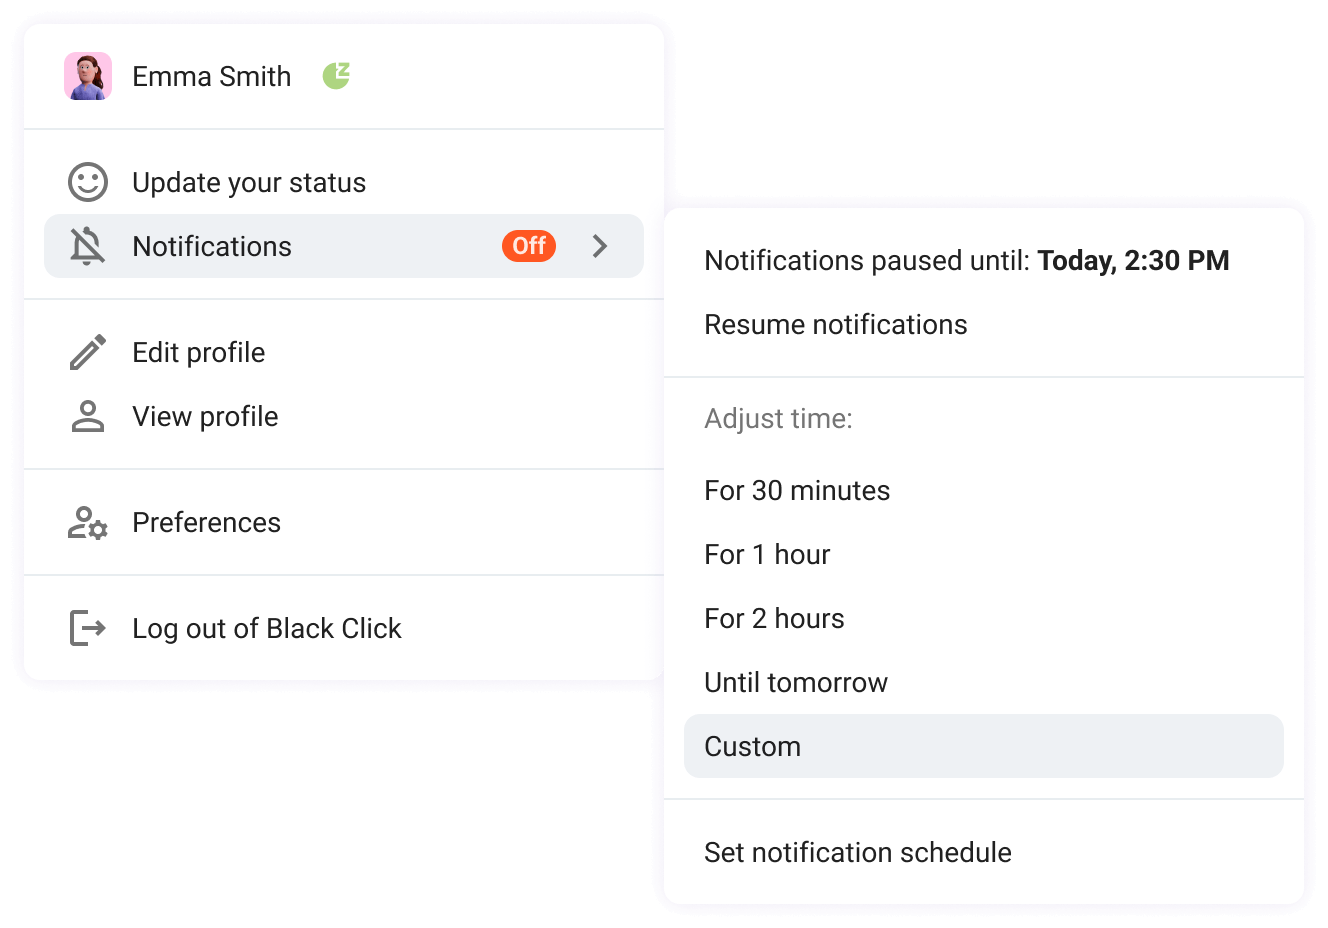Pause notifications for 30 minutes

point(797,491)
